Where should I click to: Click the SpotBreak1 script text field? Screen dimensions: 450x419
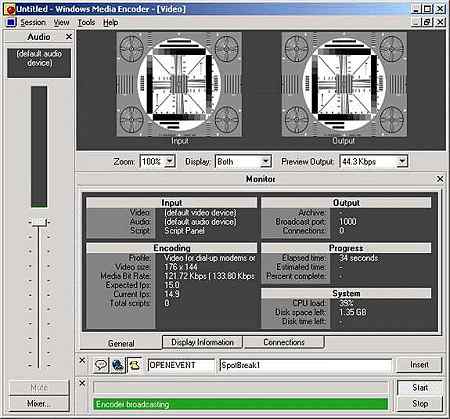coord(306,365)
